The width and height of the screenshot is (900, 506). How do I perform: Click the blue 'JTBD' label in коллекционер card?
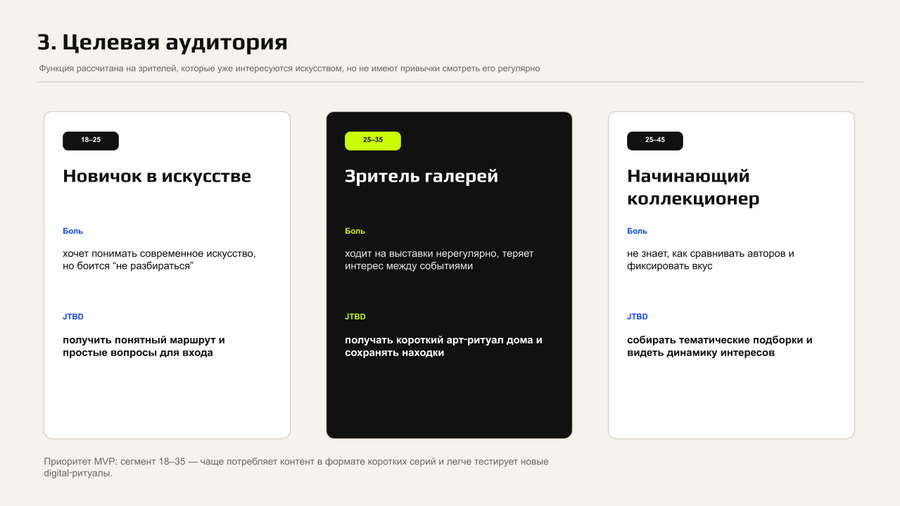point(637,317)
